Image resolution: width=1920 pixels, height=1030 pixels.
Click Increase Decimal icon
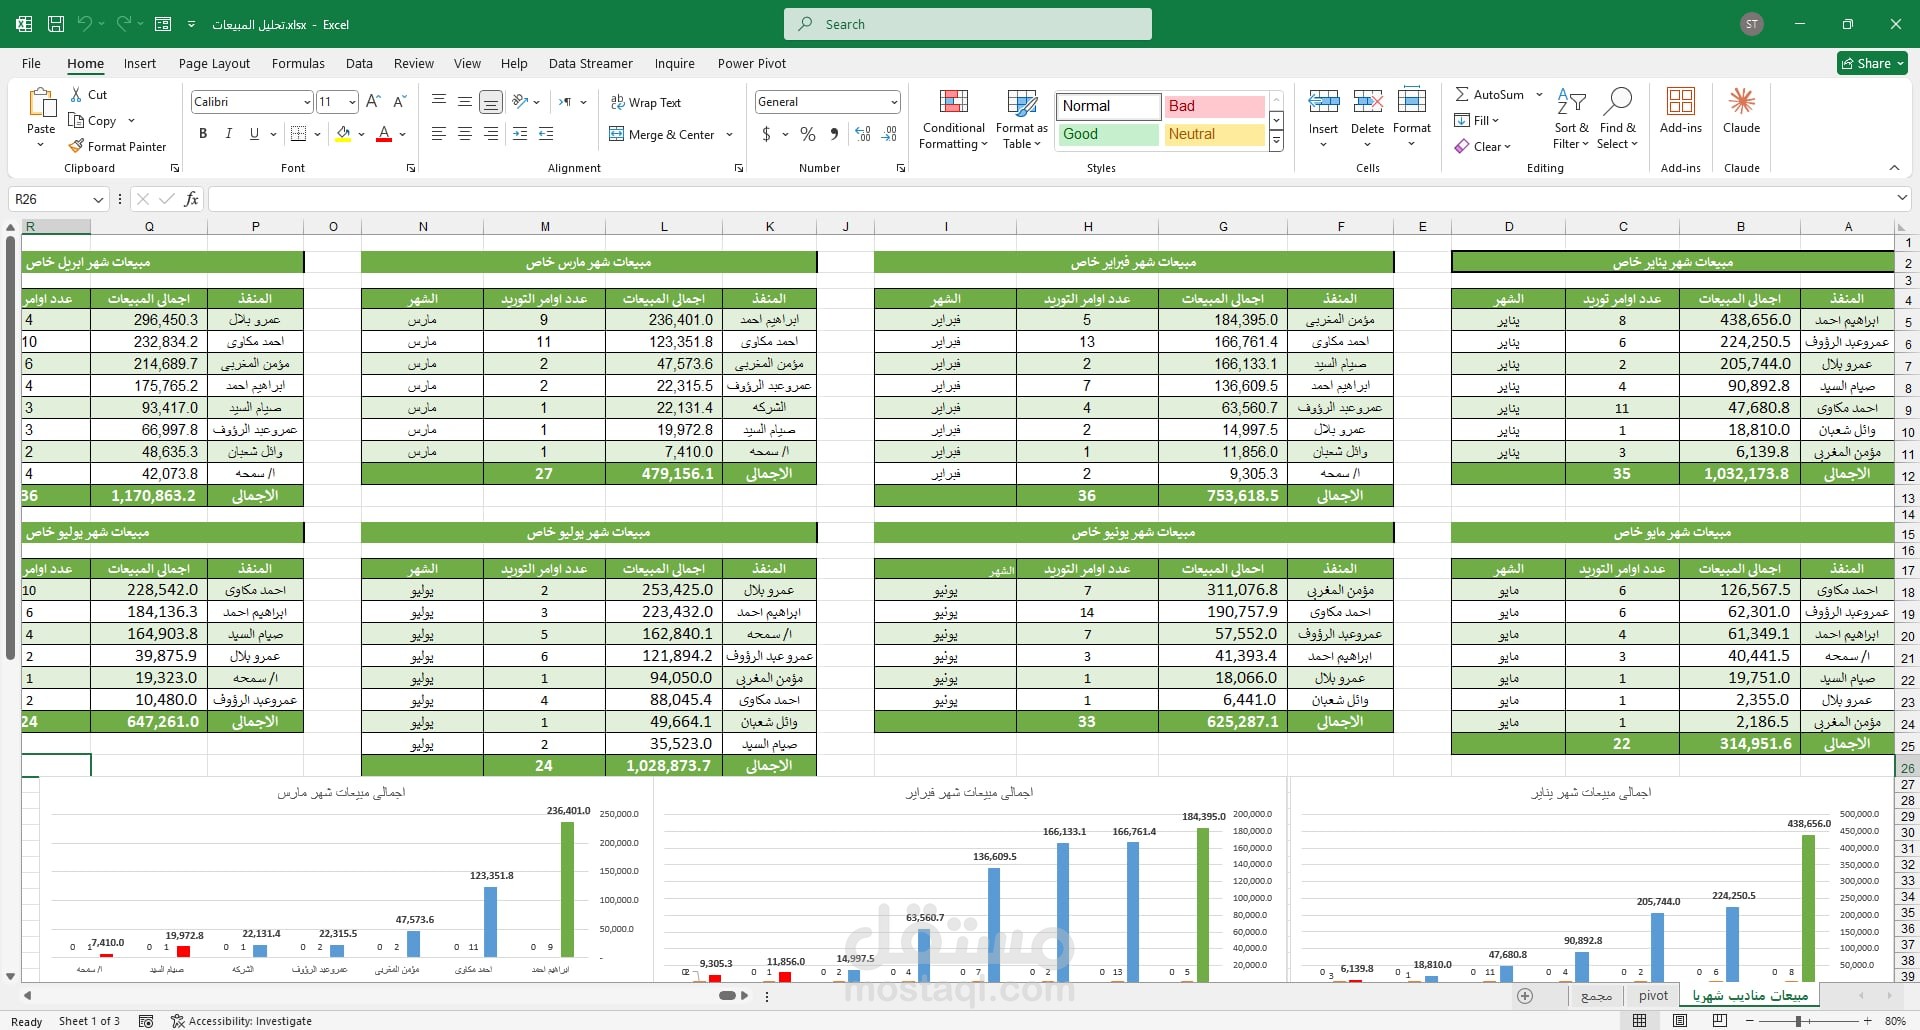click(x=863, y=134)
